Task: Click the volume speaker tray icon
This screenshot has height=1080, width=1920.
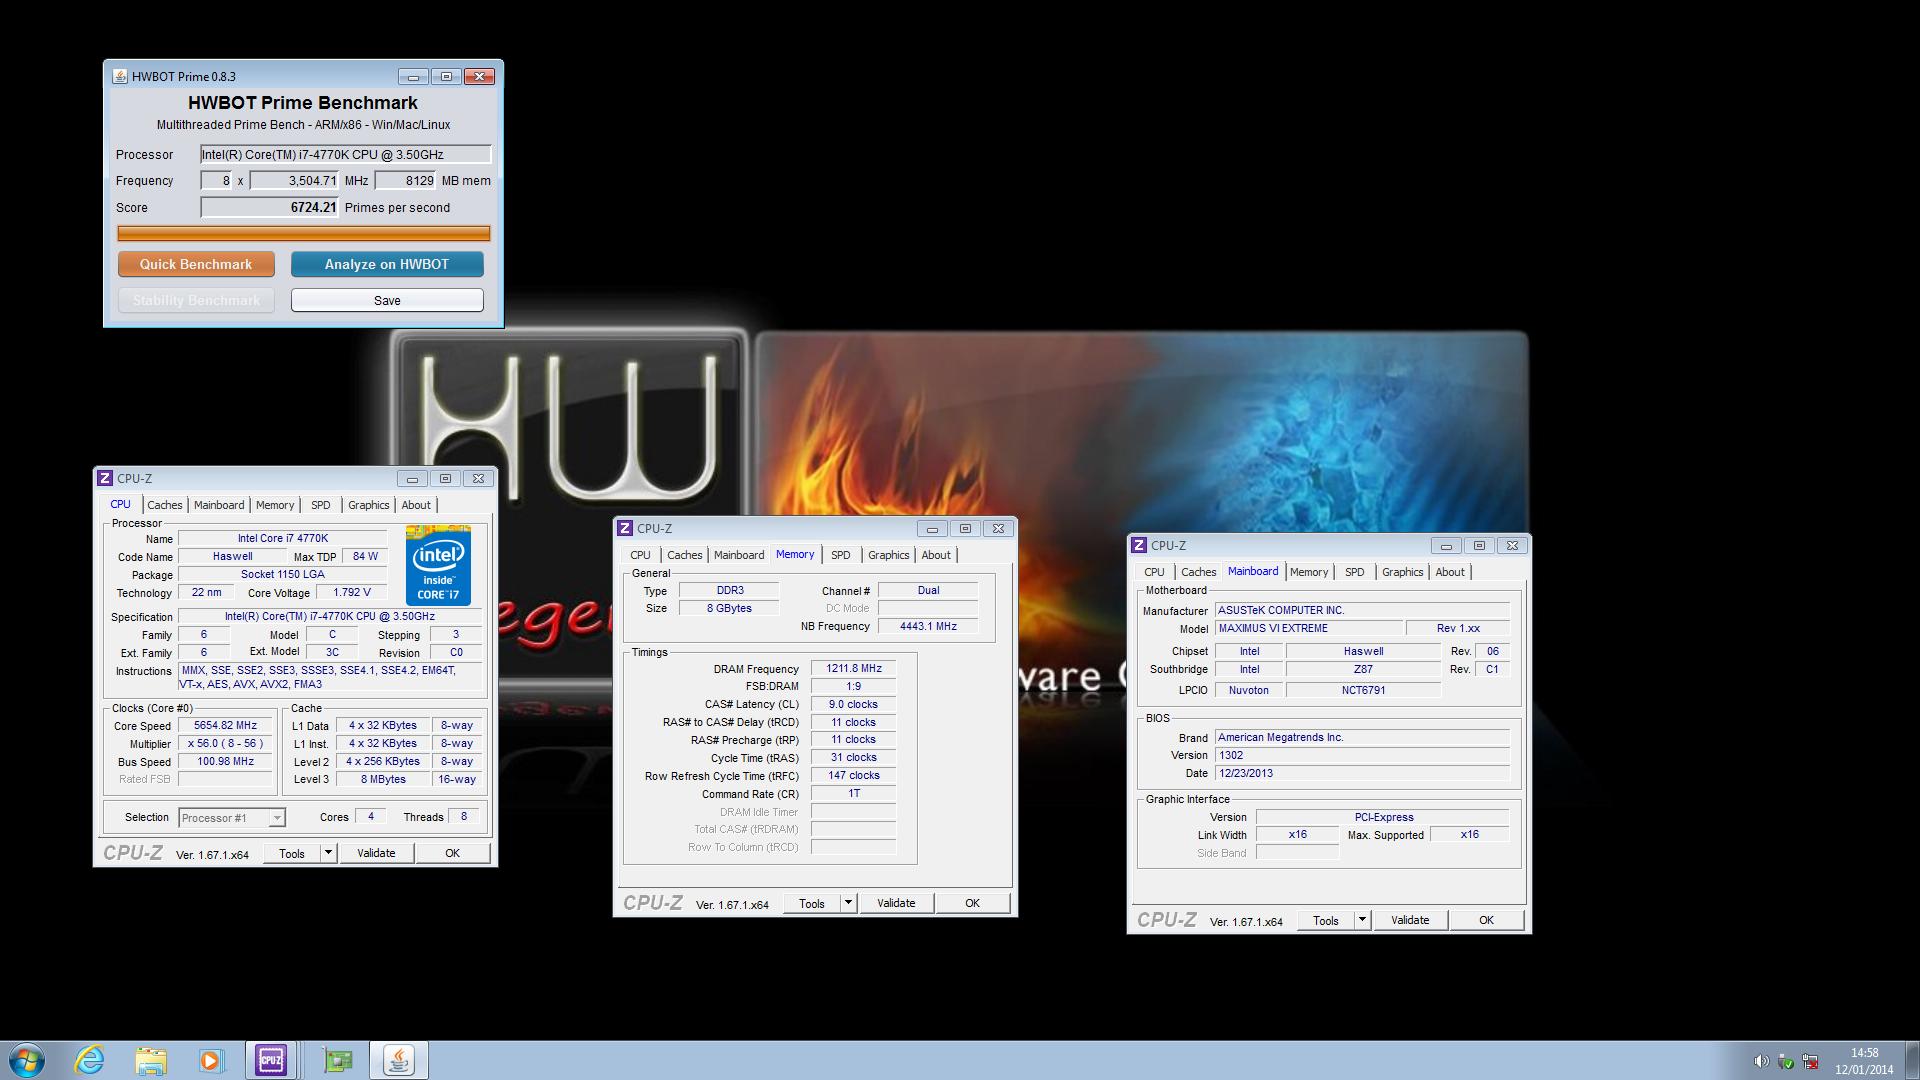Action: 1761,1061
